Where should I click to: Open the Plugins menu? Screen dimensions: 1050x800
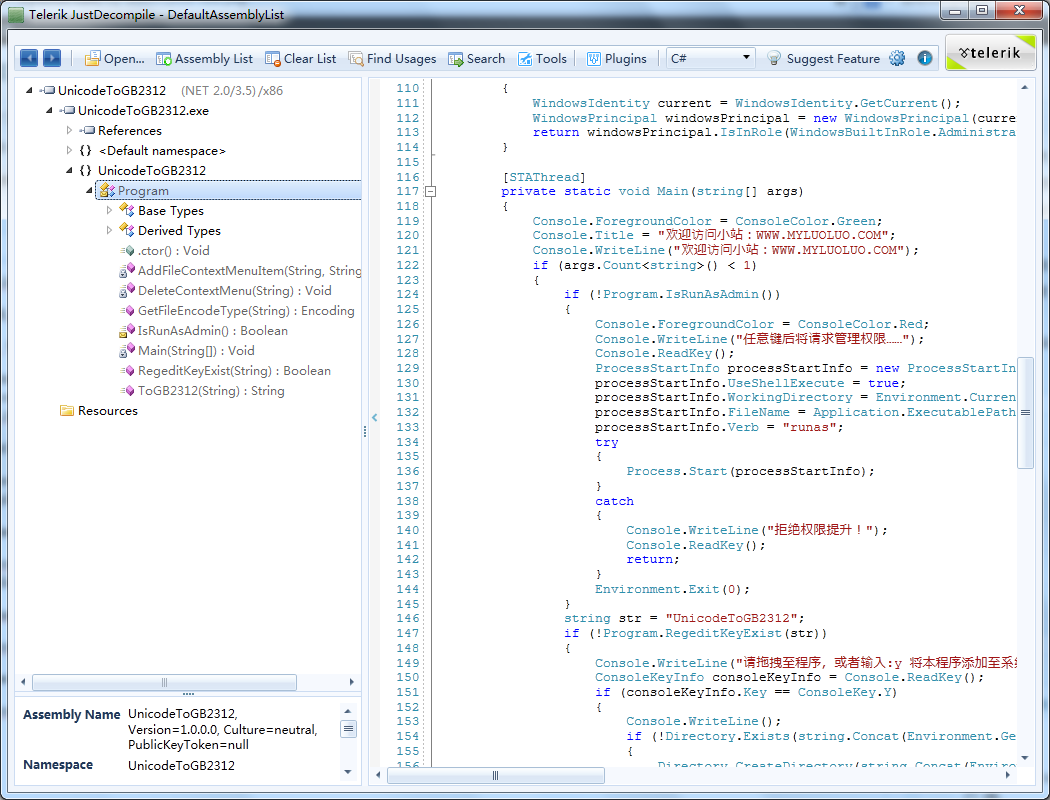tap(617, 59)
